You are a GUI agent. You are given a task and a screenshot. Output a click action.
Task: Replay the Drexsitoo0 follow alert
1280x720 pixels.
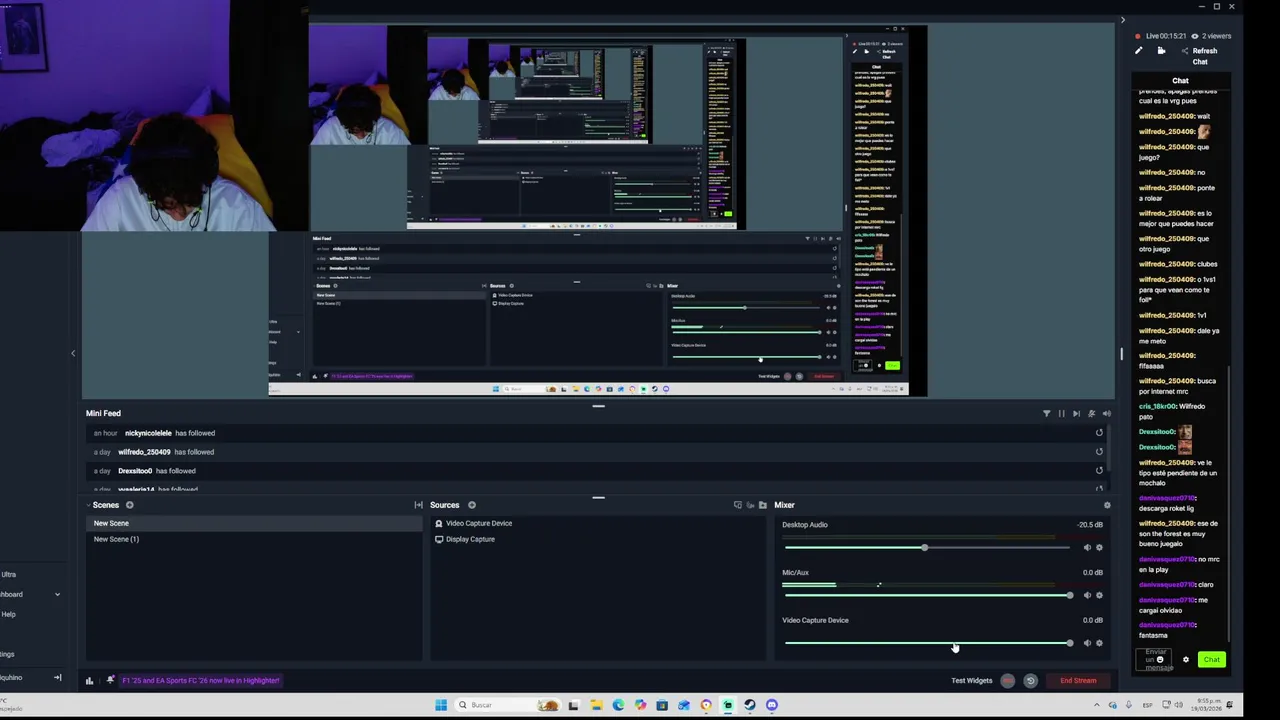pos(1099,471)
